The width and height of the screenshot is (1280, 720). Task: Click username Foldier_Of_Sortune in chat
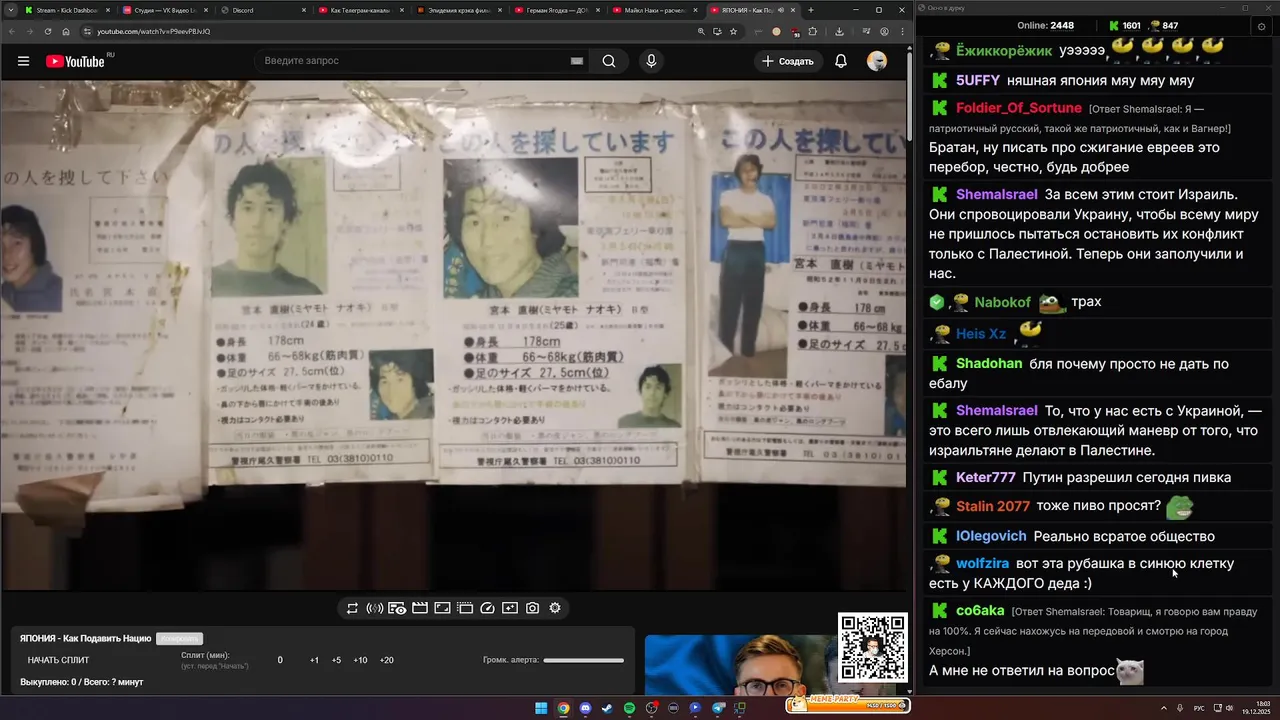1019,108
